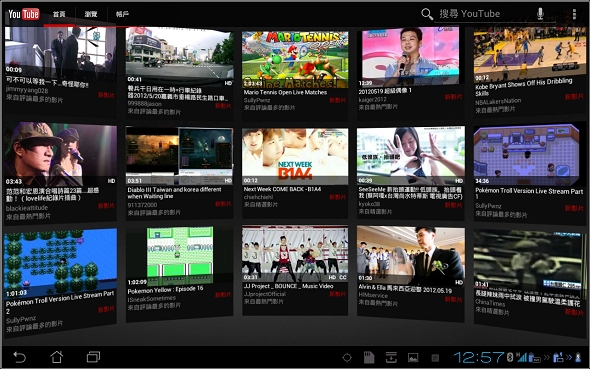Switch to the 瀏覽 tab
The image size is (590, 369).
91,14
